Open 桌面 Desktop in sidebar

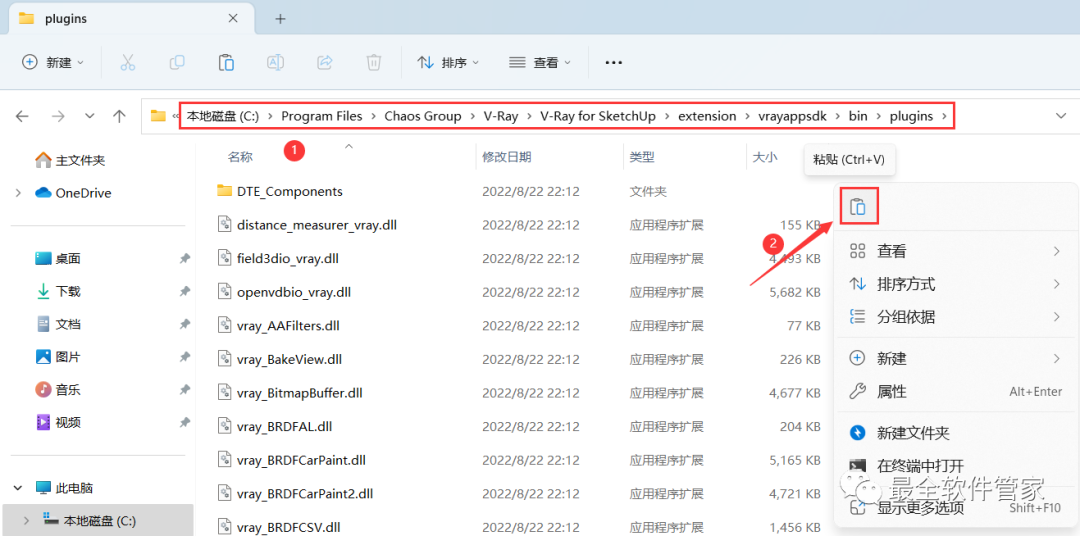(x=58, y=258)
